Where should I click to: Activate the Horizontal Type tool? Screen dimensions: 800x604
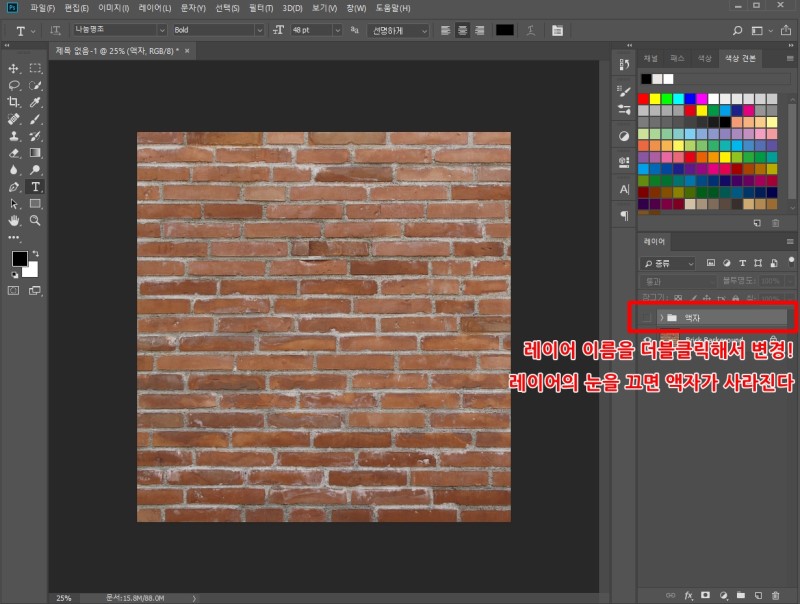pos(35,187)
